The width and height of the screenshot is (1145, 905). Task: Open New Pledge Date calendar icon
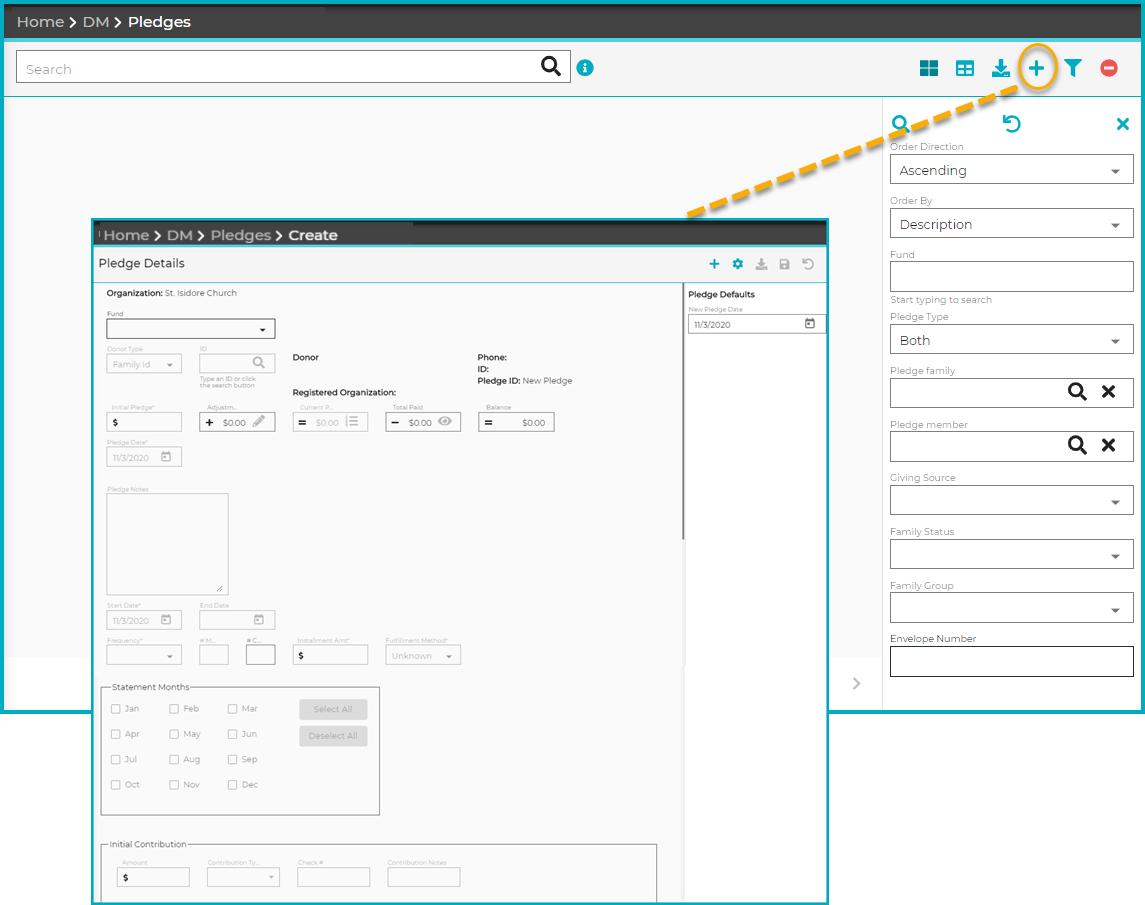point(810,324)
